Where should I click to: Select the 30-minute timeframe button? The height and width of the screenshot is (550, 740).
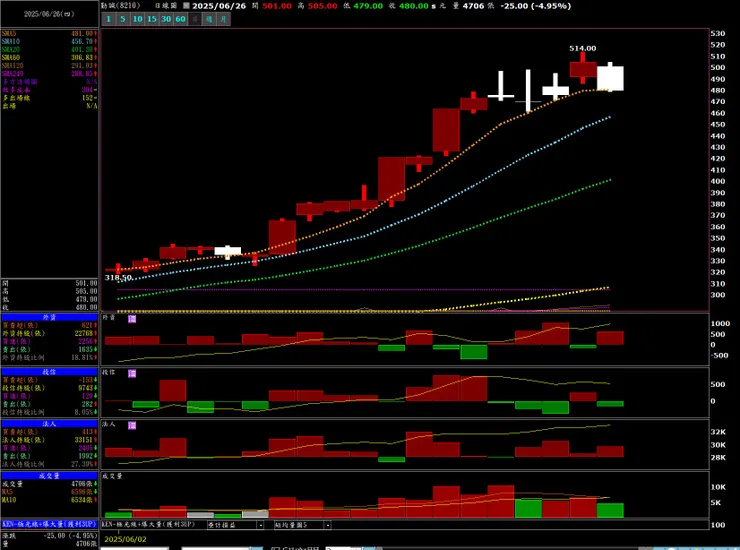tap(166, 19)
